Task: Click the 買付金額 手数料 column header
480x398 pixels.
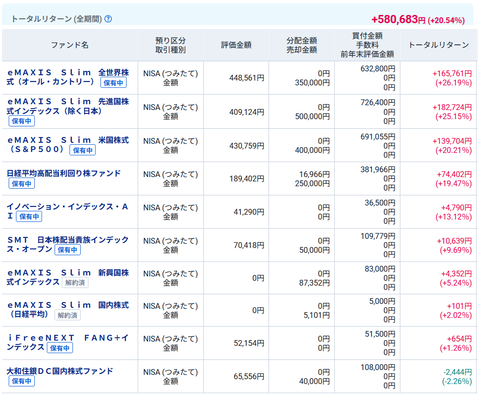Action: [x=367, y=45]
